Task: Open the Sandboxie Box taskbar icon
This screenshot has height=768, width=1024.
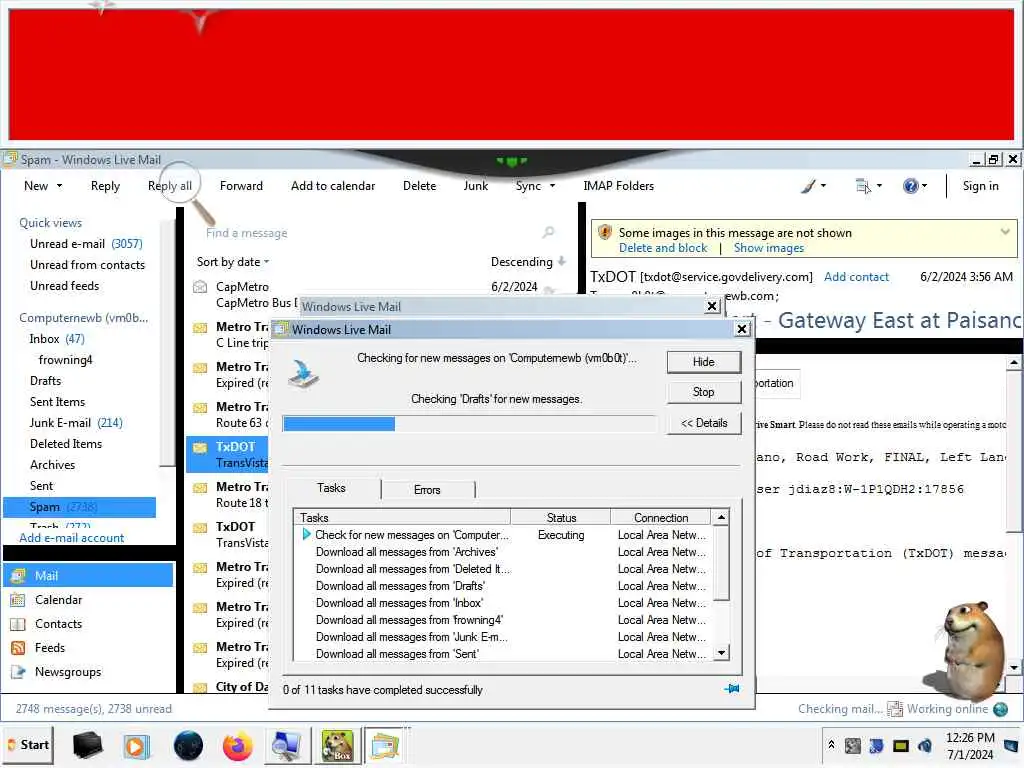Action: click(x=337, y=746)
